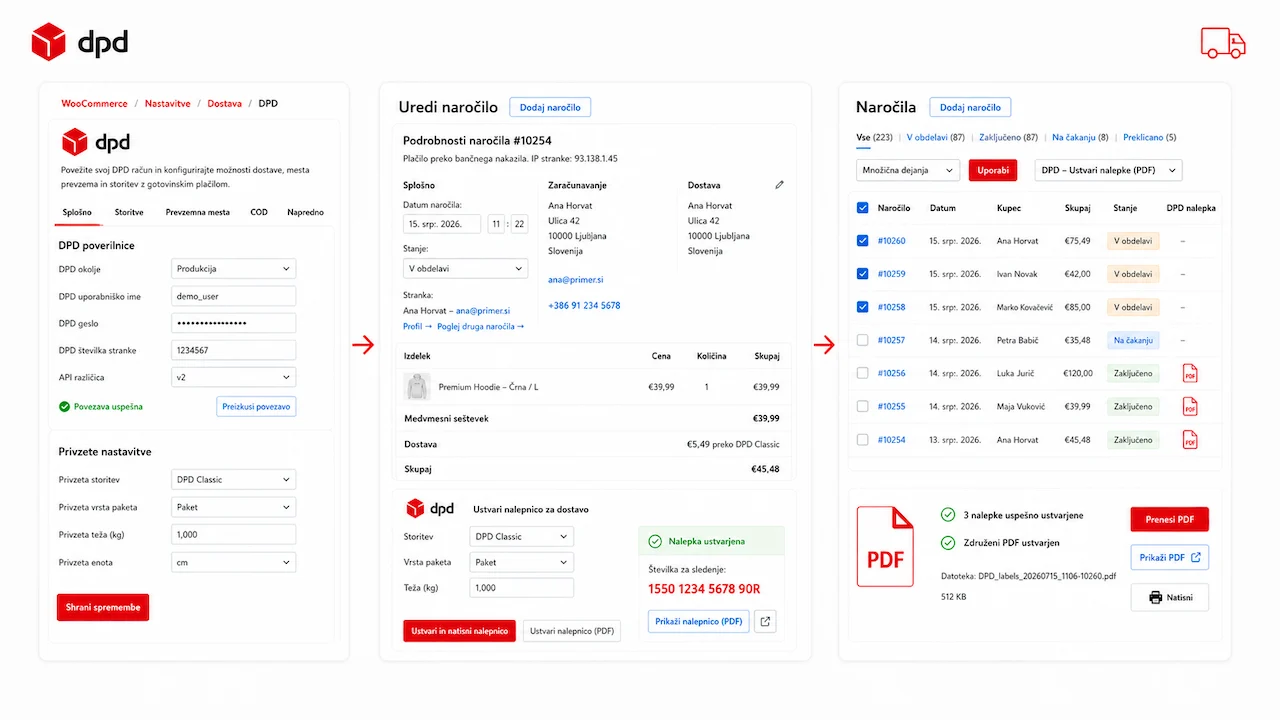The image size is (1280, 720).
Task: Open the Vrsta paketa dropdown in label section
Action: [522, 562]
